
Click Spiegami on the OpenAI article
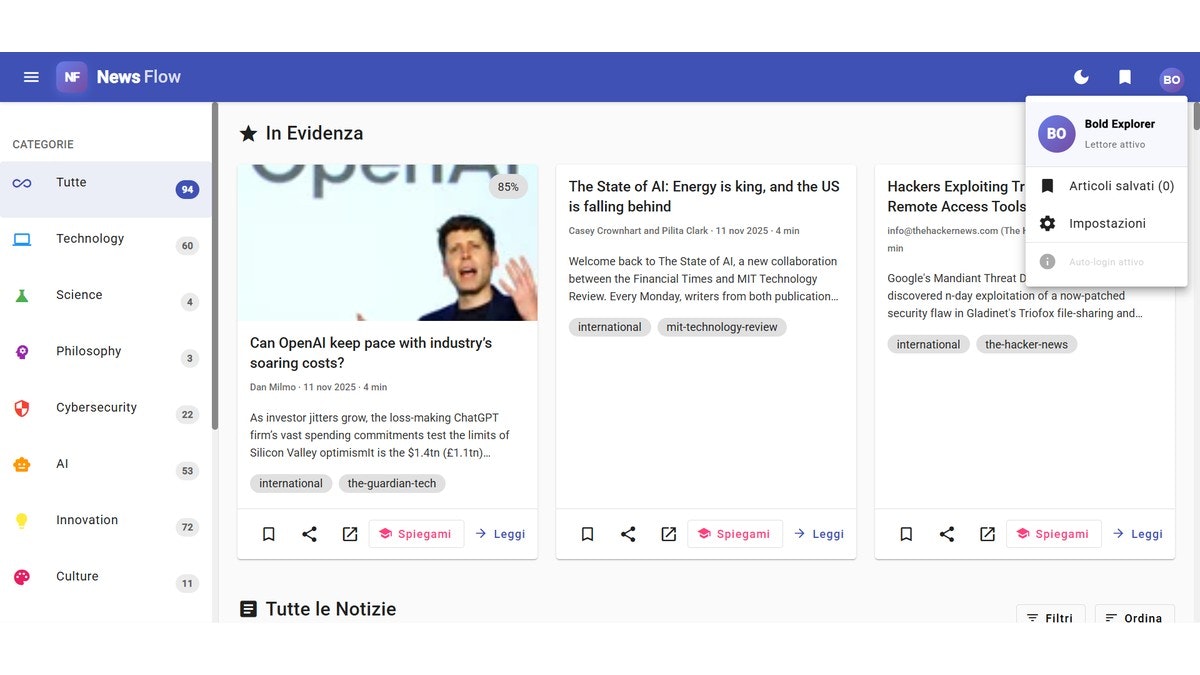(x=416, y=533)
